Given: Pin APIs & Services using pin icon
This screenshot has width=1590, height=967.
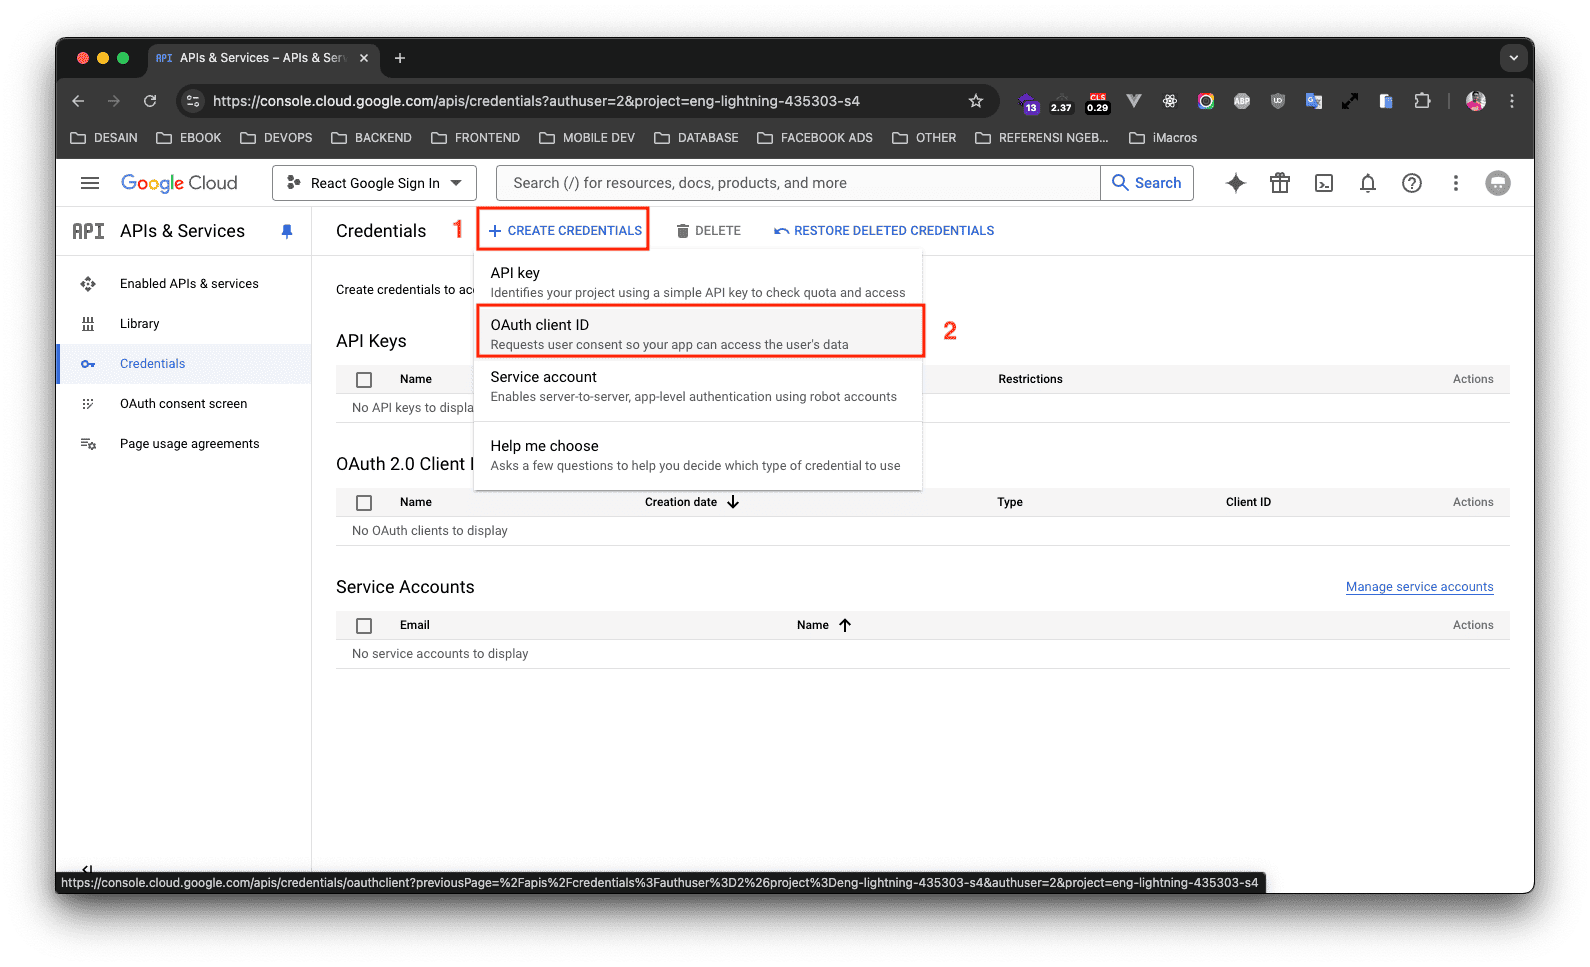Looking at the screenshot, I should (287, 231).
